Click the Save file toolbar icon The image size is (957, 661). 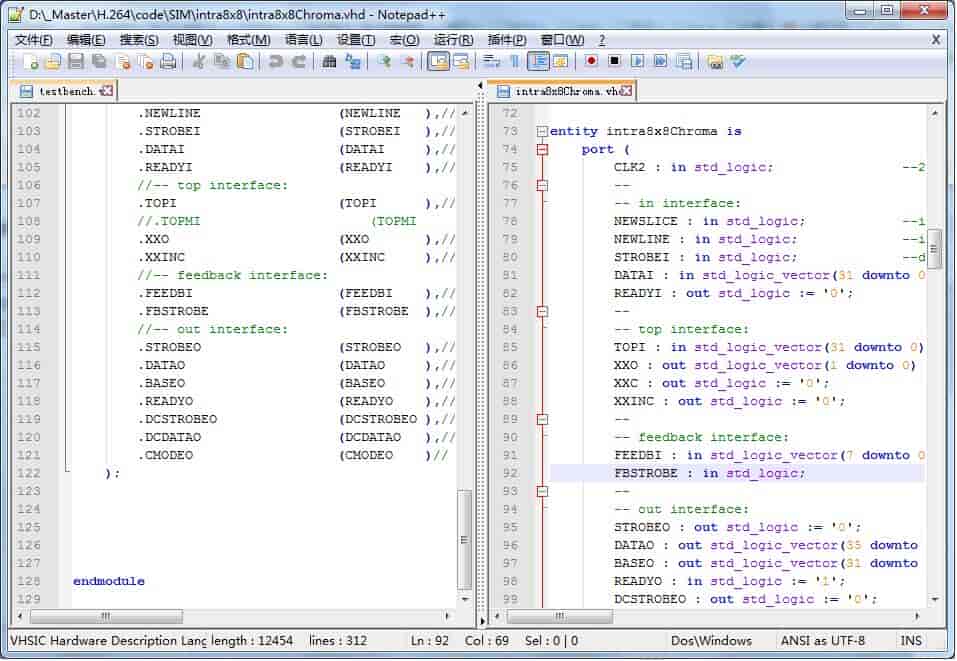pyautogui.click(x=76, y=62)
